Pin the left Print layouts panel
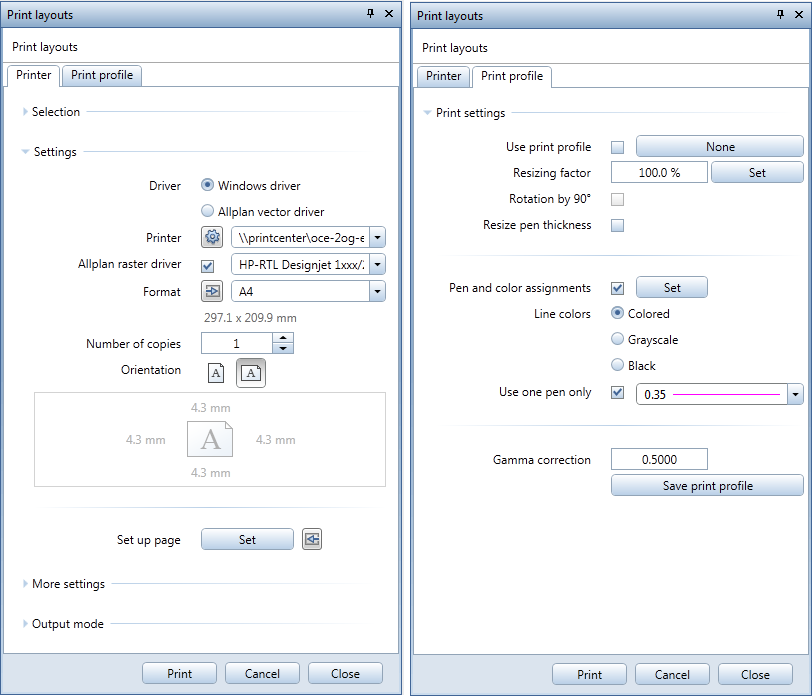 pyautogui.click(x=370, y=14)
